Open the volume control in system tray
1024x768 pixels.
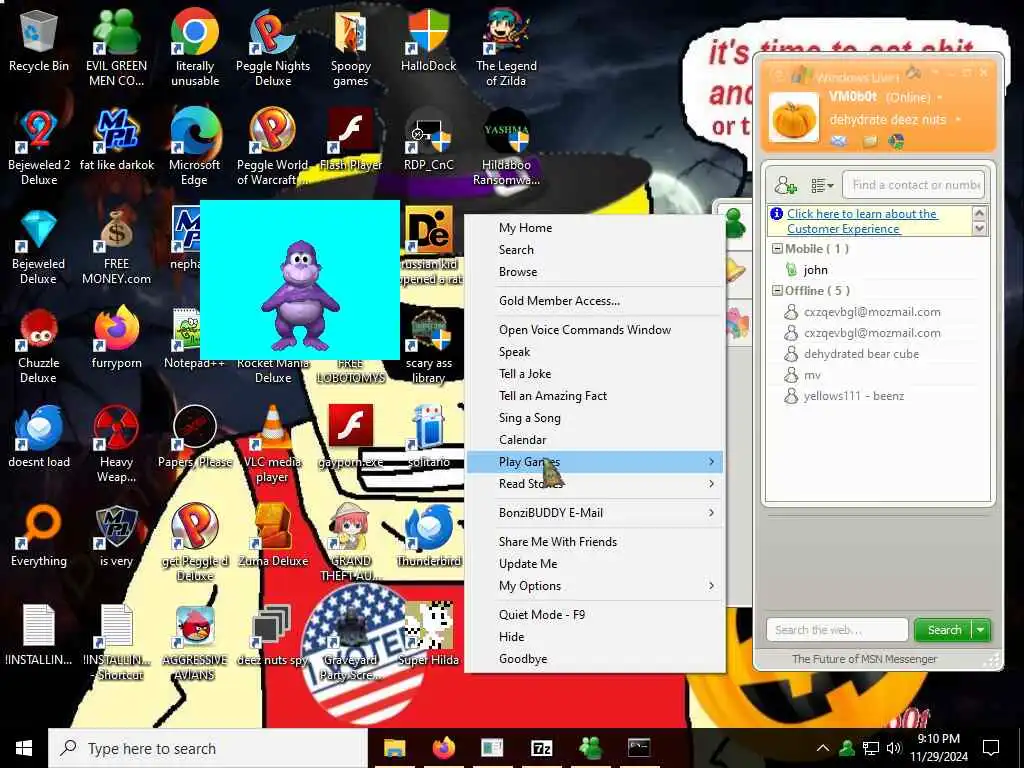coord(894,748)
